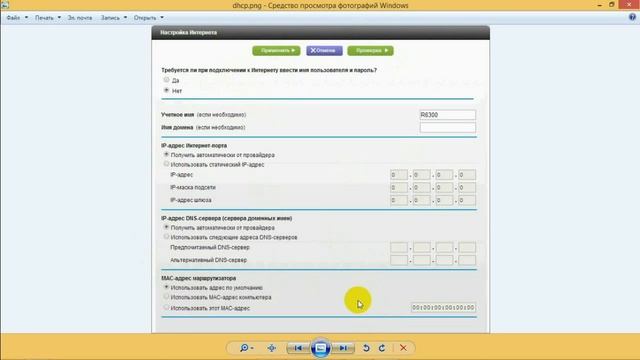Select Использовать адрес по умолчанию

[166, 287]
